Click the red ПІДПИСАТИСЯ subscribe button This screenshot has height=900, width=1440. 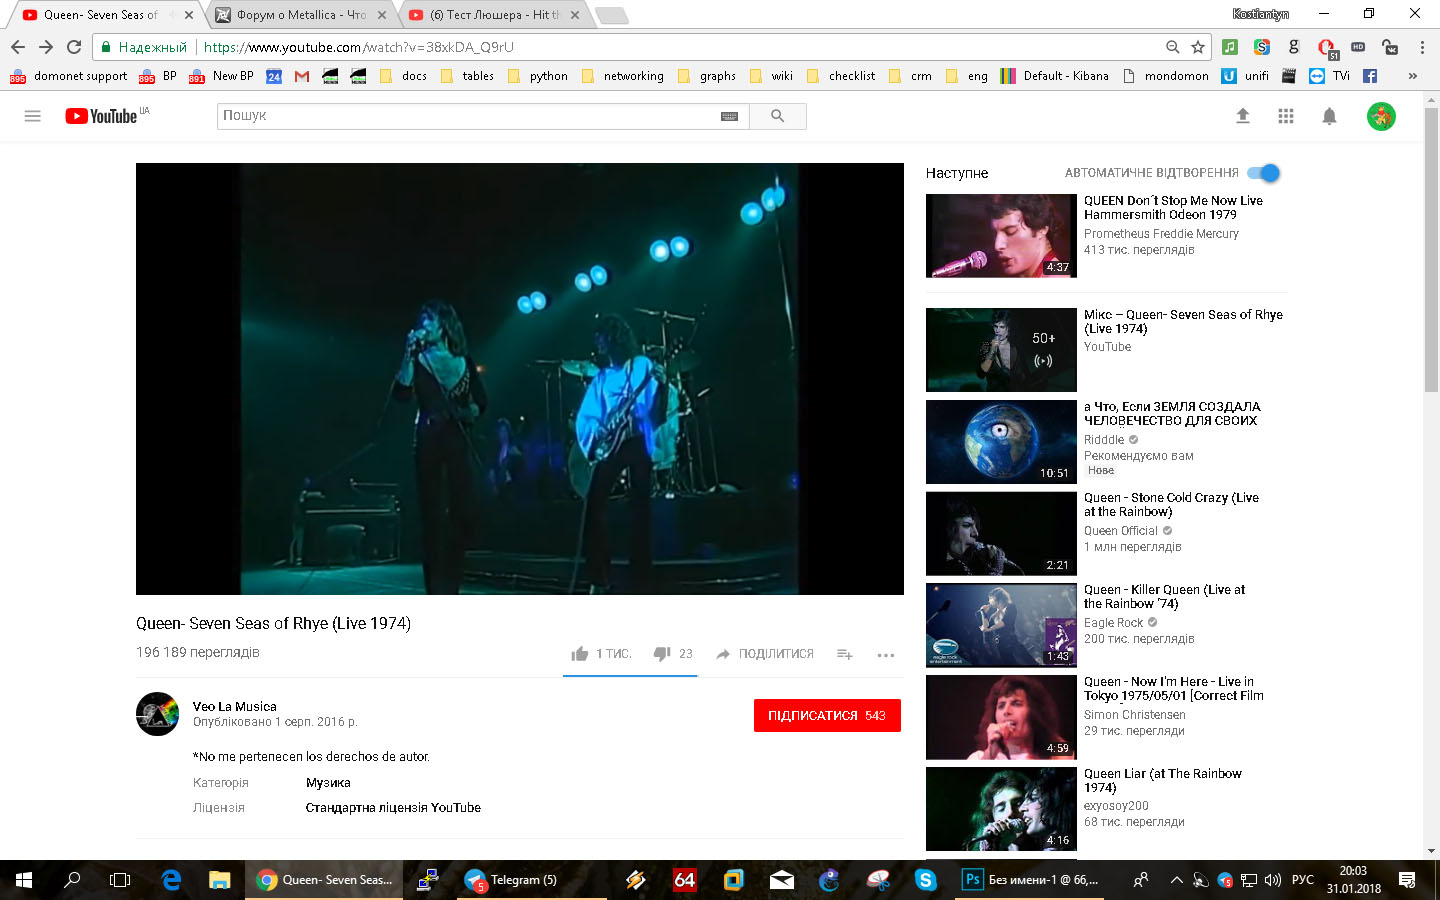tap(827, 716)
